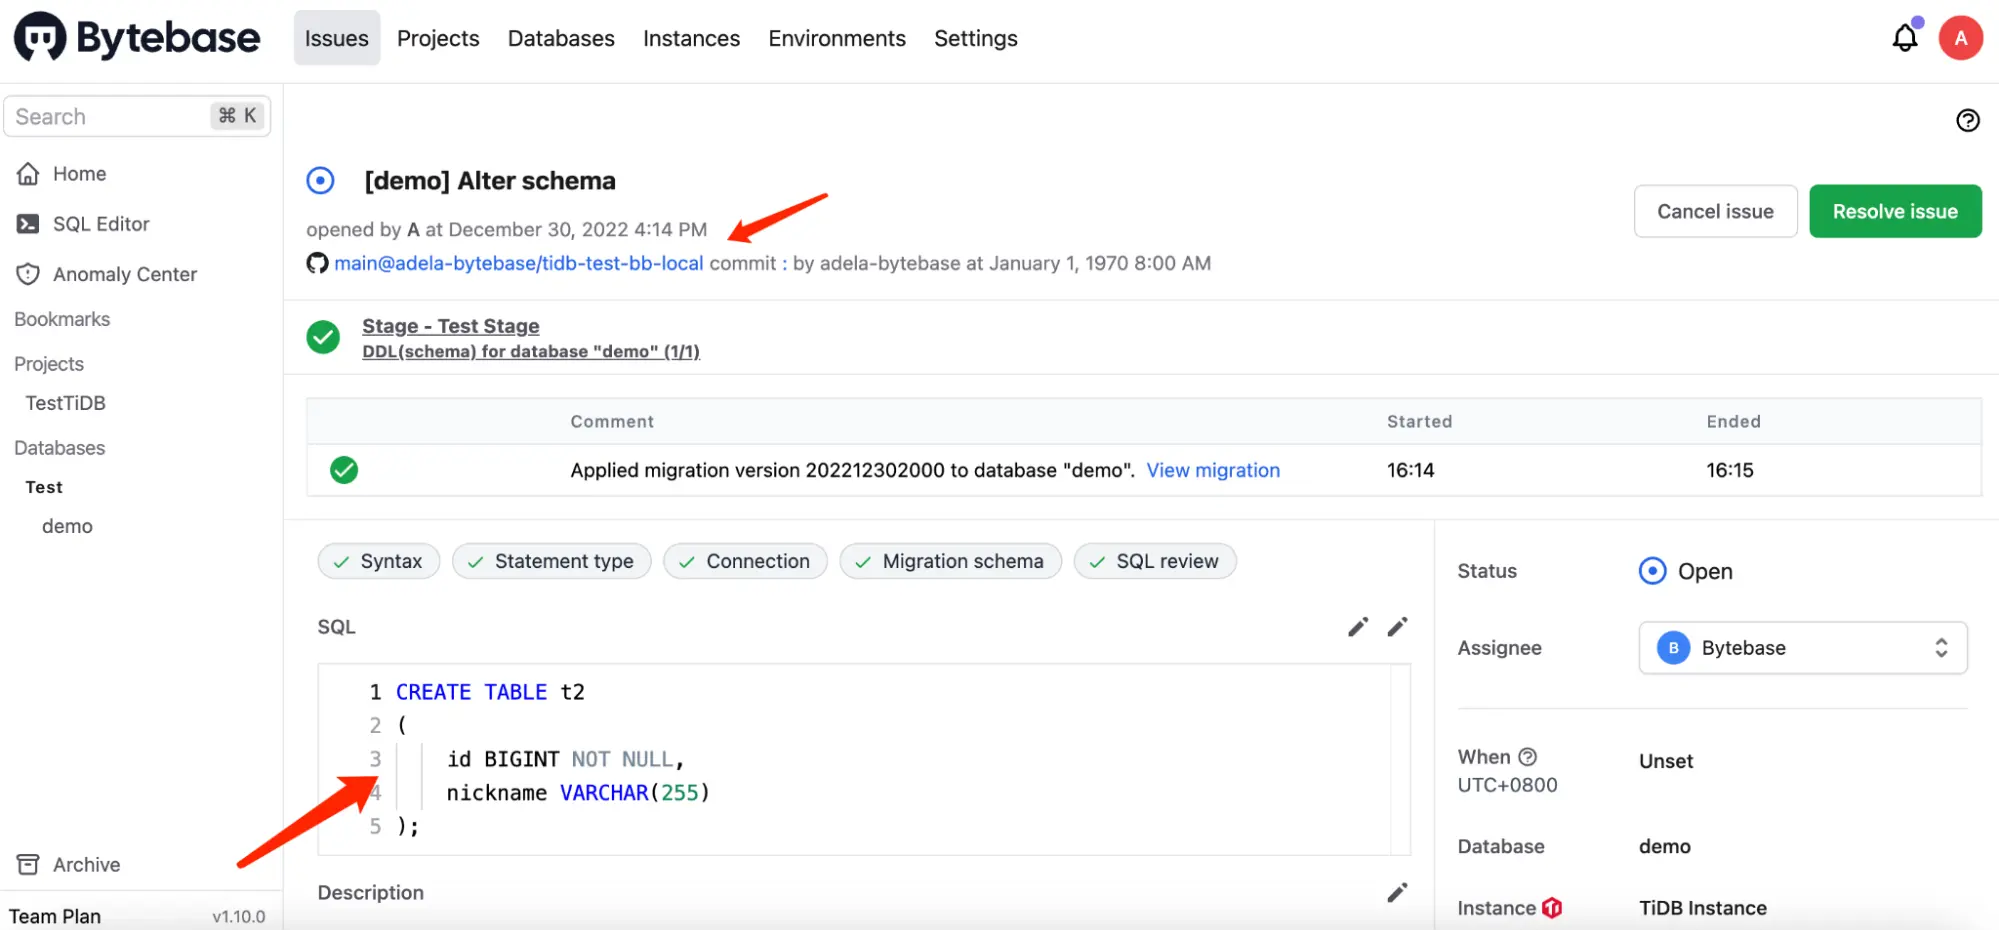Click the When field help icon

(1528, 757)
